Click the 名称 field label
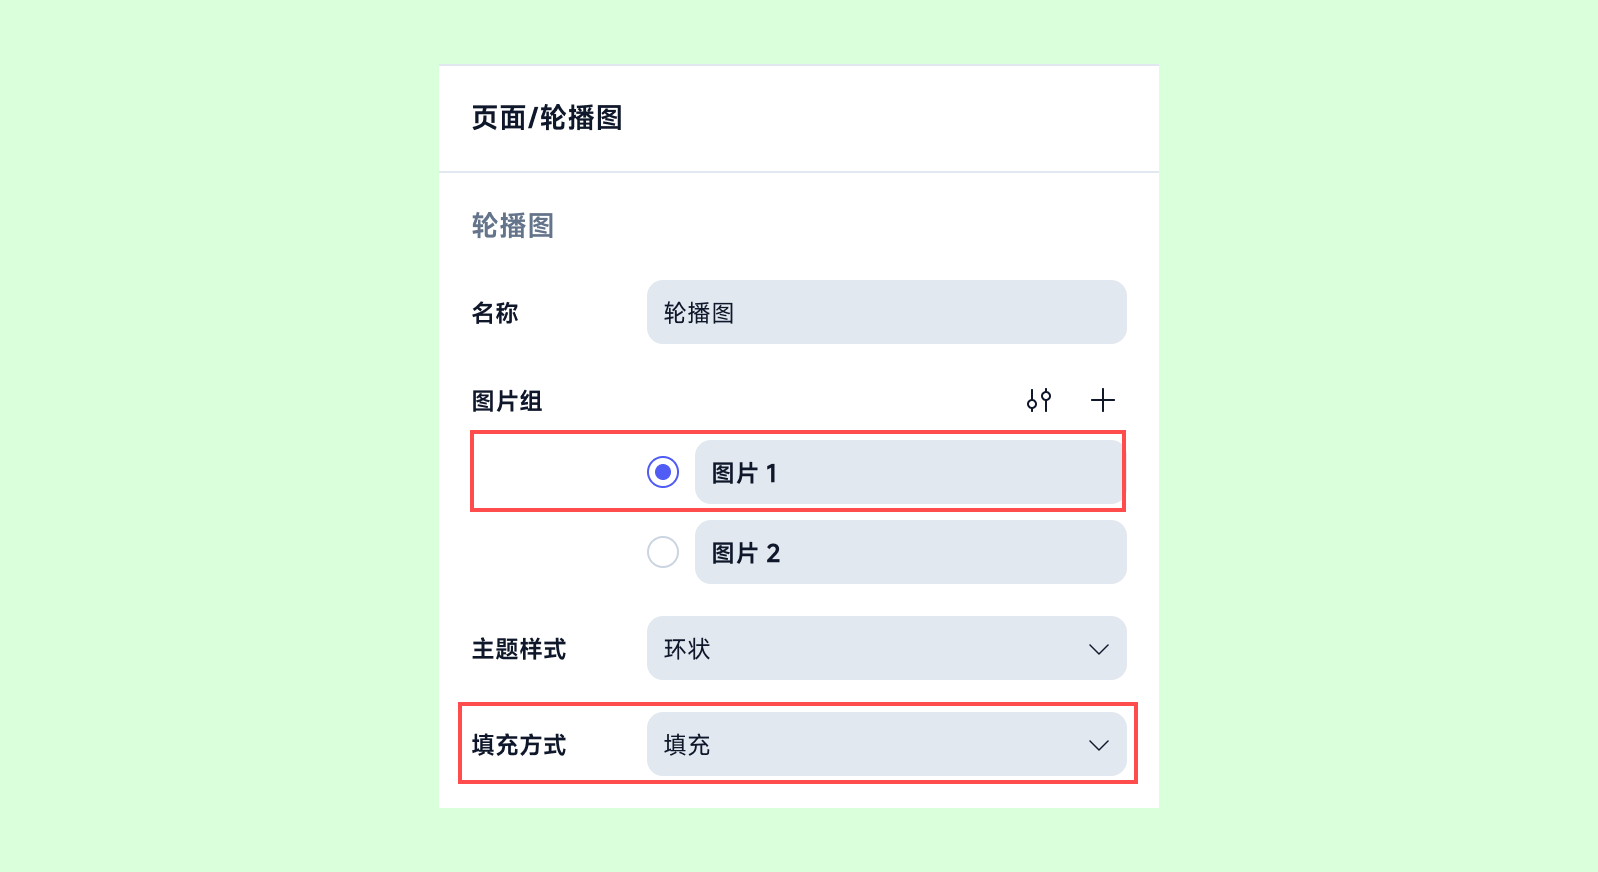 495,313
